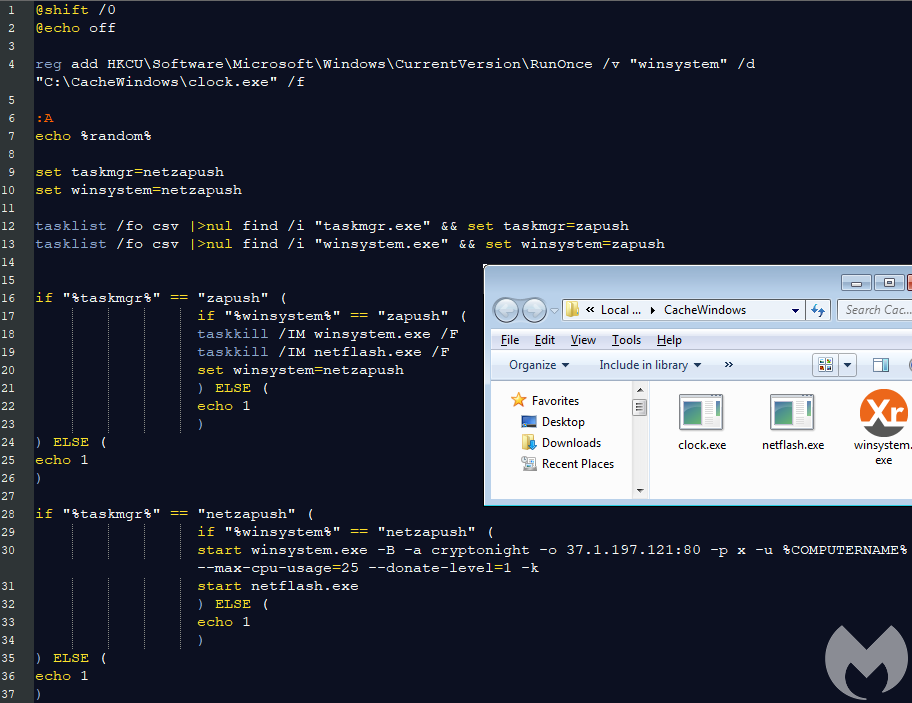Click the Local breadcrumb segment
The height and width of the screenshot is (703, 912).
tap(620, 310)
